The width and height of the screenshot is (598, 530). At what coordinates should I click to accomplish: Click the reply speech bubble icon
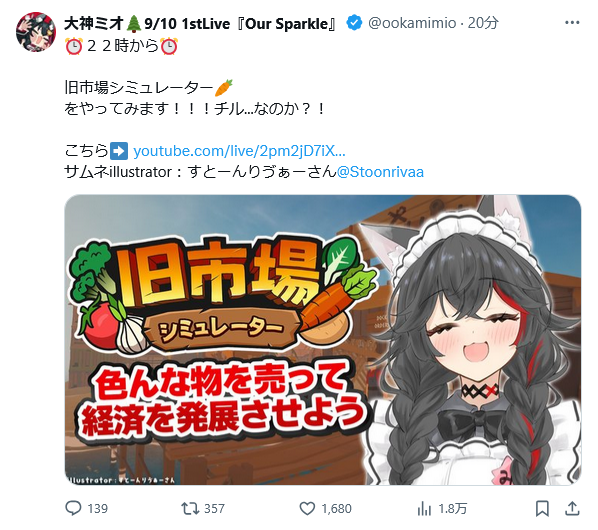(73, 508)
